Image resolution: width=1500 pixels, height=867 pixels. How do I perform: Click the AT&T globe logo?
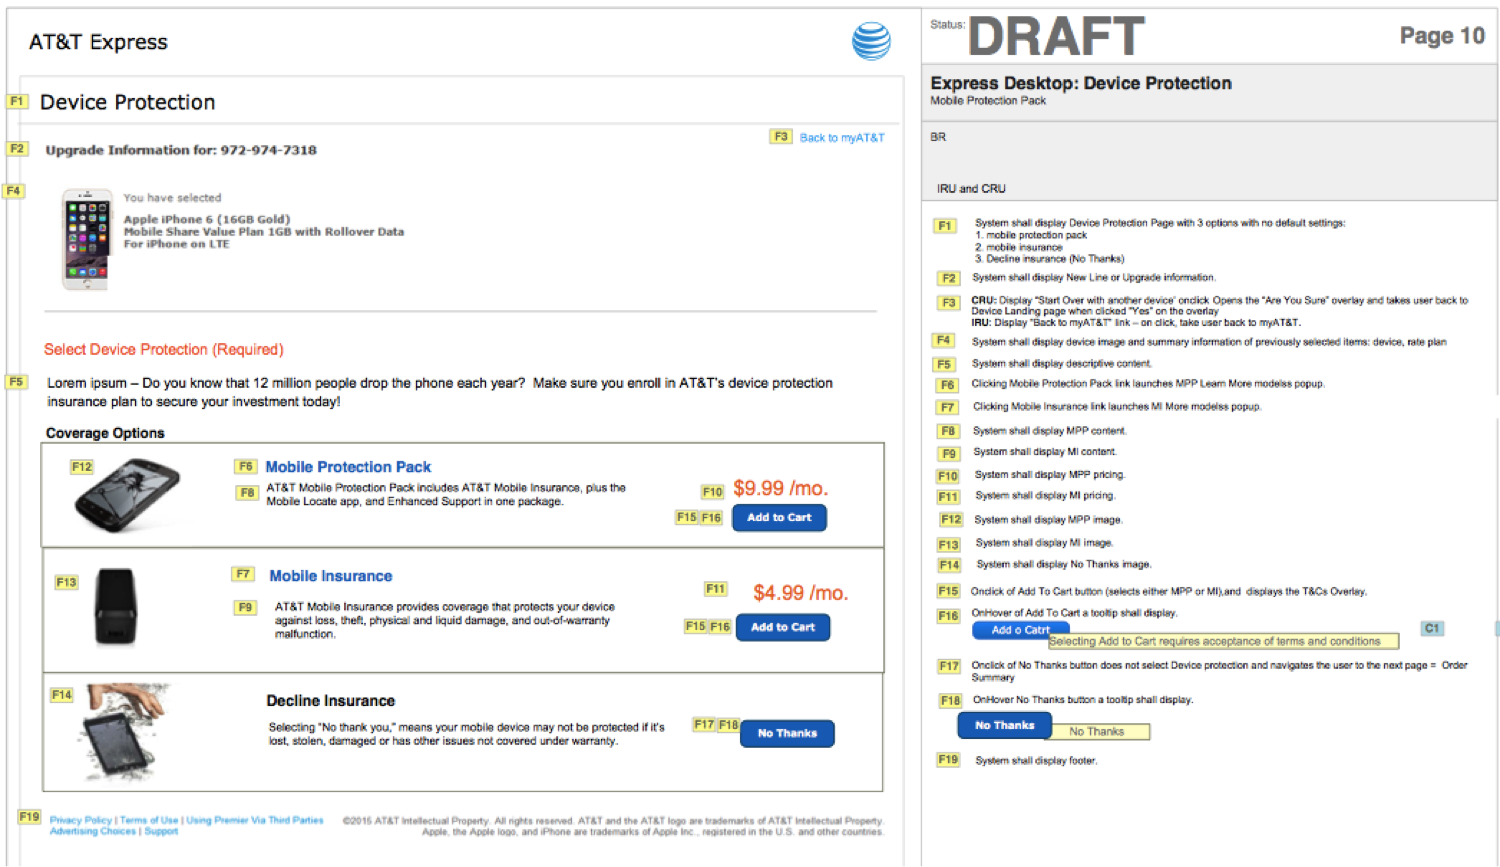point(871,41)
